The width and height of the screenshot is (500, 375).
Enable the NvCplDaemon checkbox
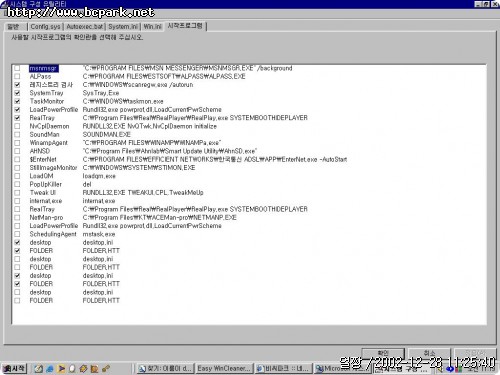tap(17, 126)
